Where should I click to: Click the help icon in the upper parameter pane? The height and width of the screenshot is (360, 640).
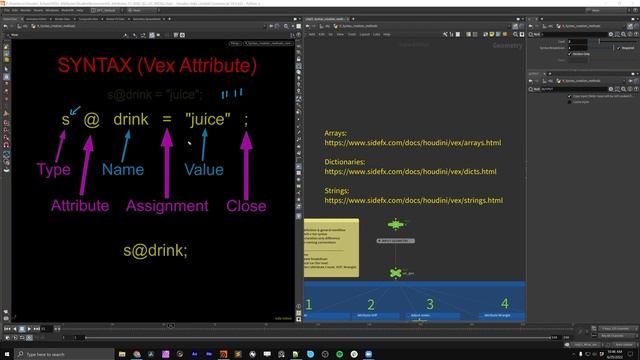pyautogui.click(x=636, y=35)
